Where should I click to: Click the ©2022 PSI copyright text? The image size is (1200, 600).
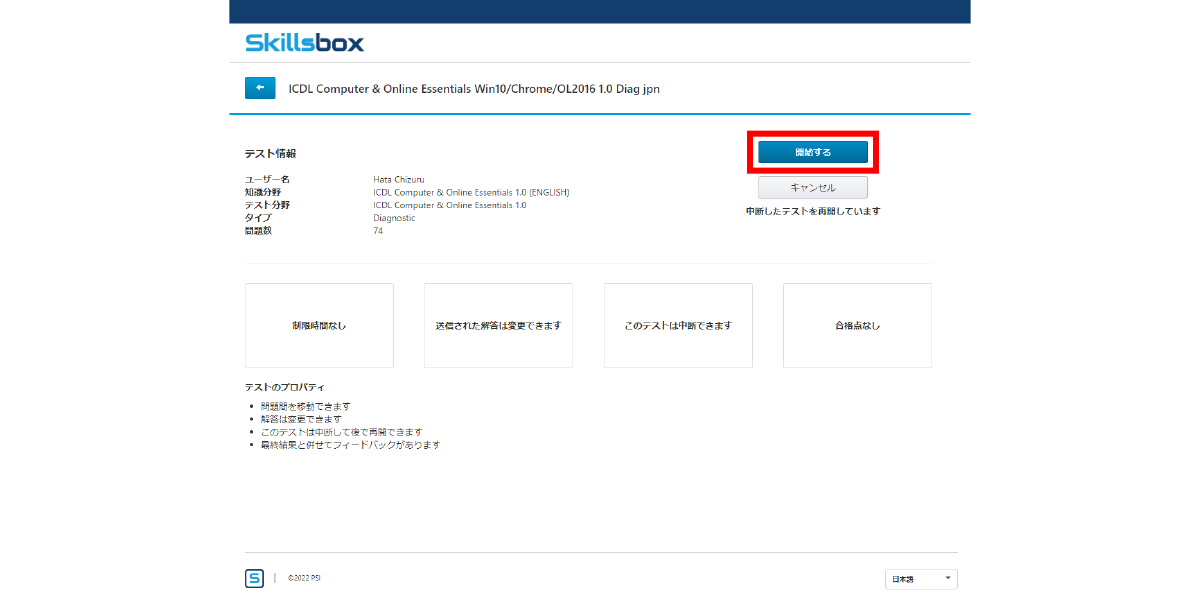[304, 578]
